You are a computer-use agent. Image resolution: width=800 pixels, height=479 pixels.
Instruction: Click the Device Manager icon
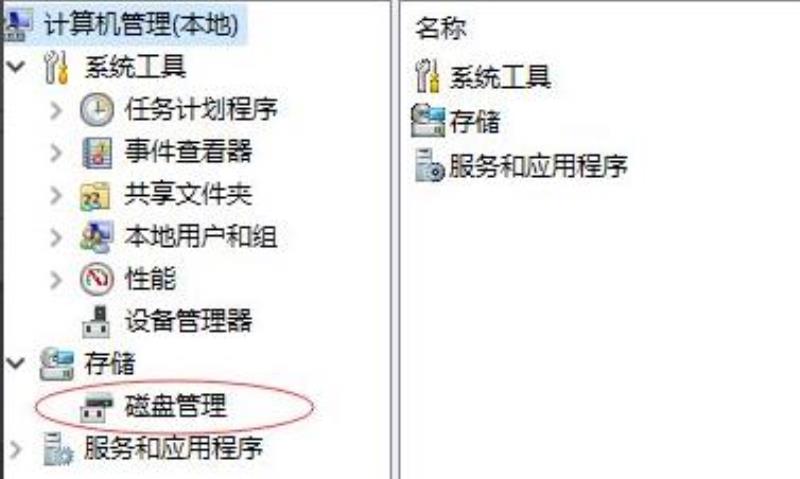96,321
